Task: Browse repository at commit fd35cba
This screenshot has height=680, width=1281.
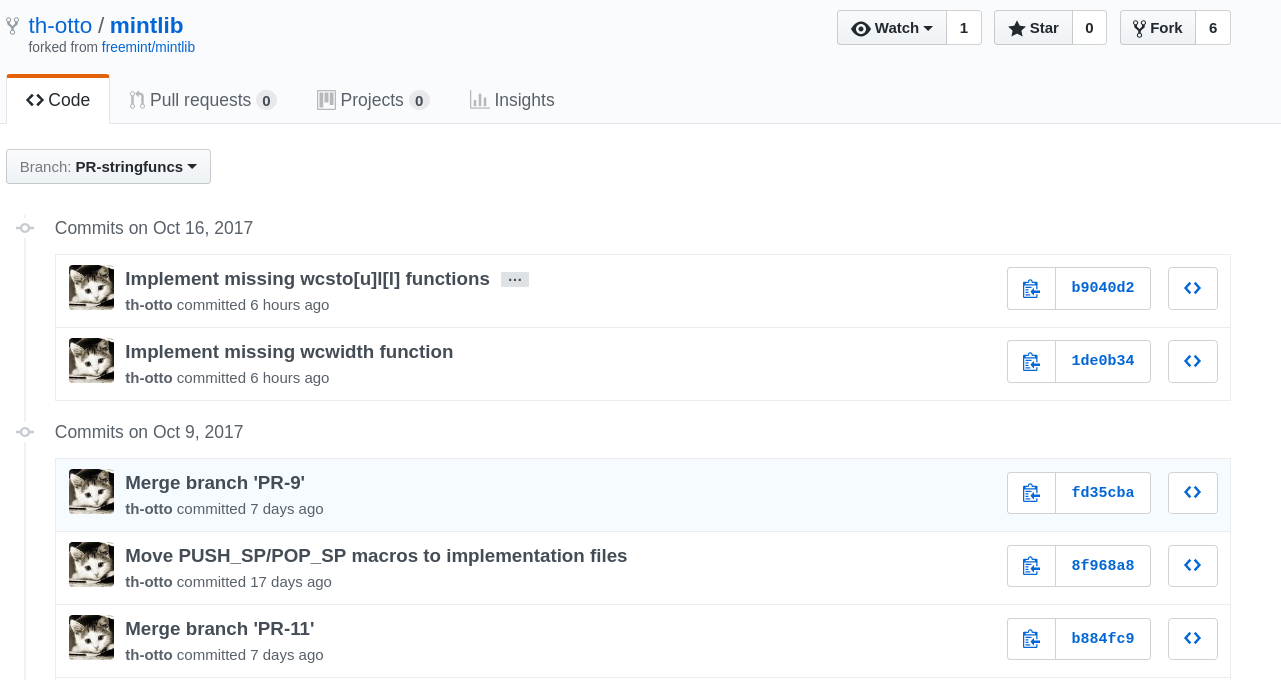Action: [x=1192, y=493]
